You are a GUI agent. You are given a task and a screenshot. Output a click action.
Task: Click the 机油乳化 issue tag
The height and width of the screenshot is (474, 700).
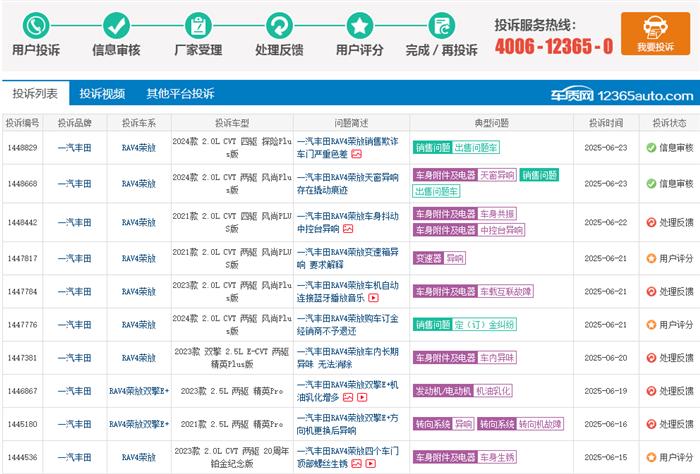493,391
